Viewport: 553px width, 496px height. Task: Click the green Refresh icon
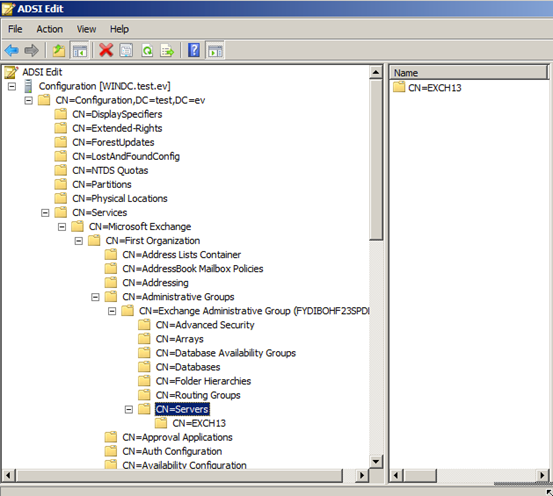coord(147,50)
